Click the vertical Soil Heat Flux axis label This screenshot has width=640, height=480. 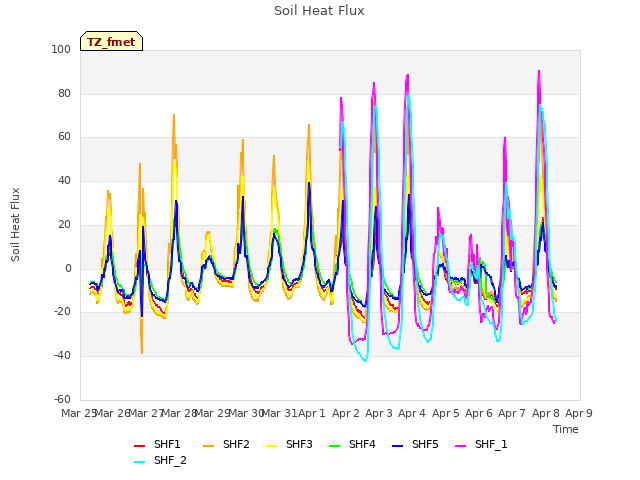[x=16, y=225]
